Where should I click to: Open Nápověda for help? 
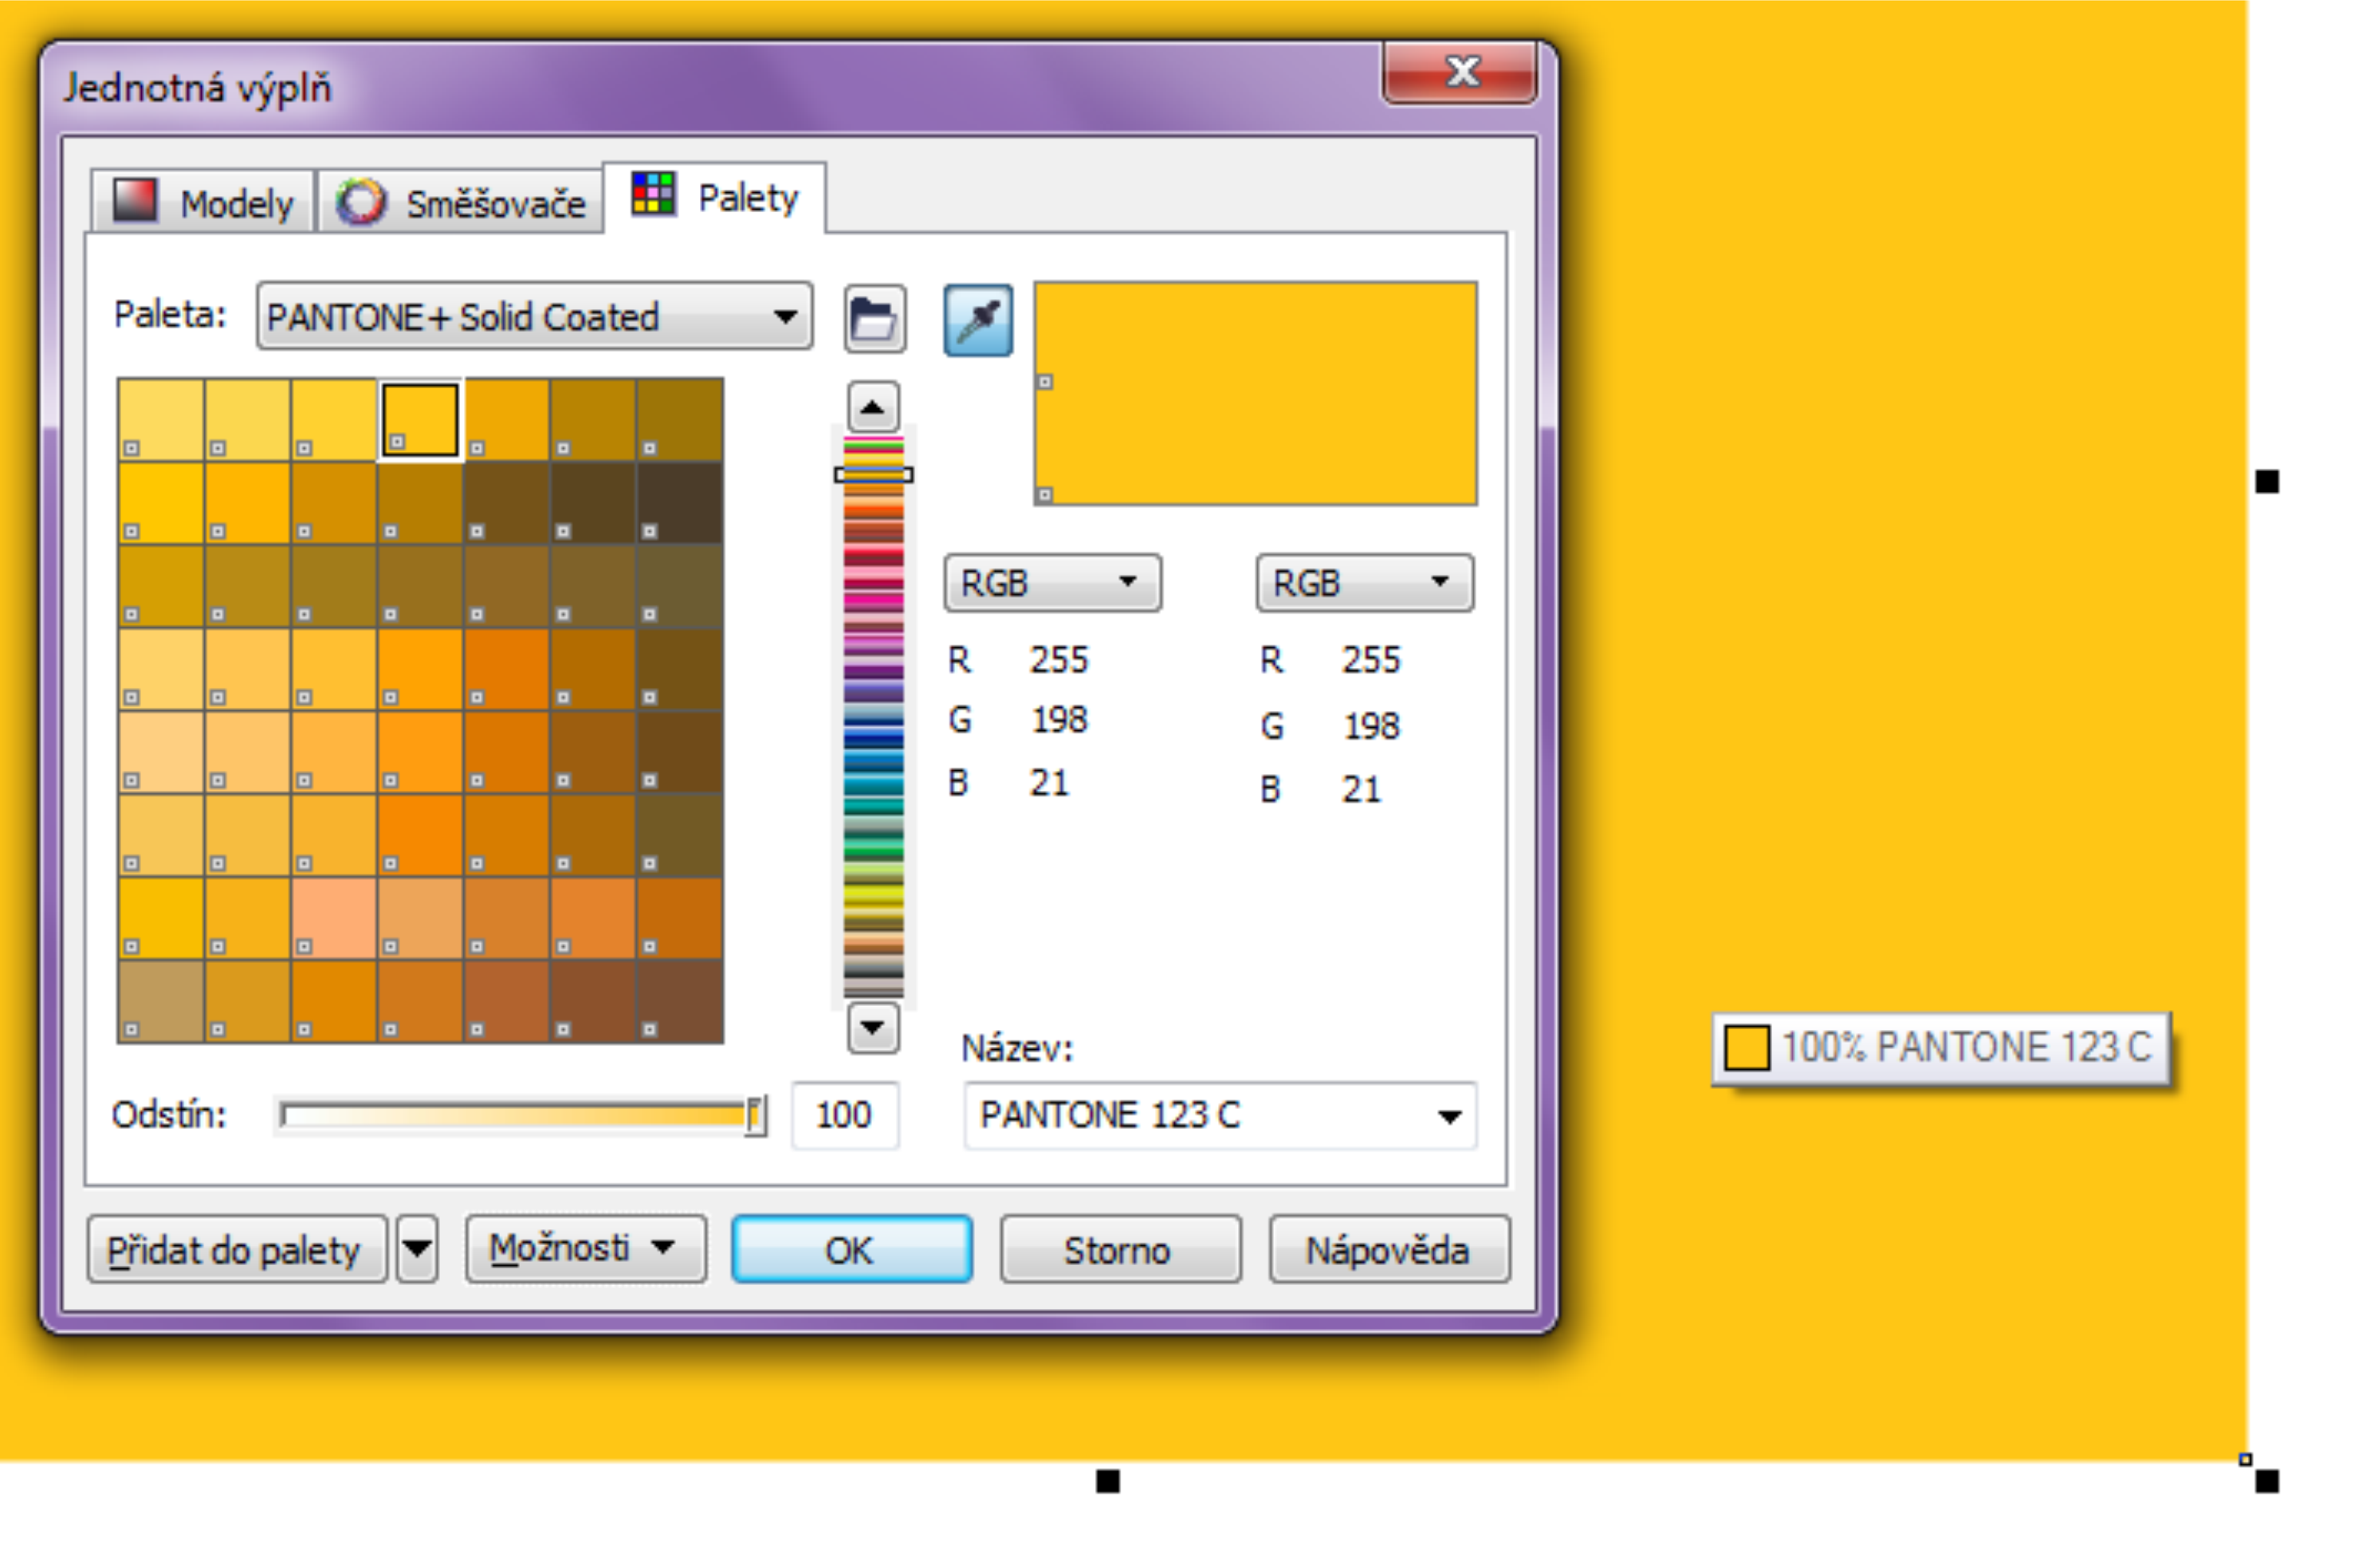coord(1388,1249)
